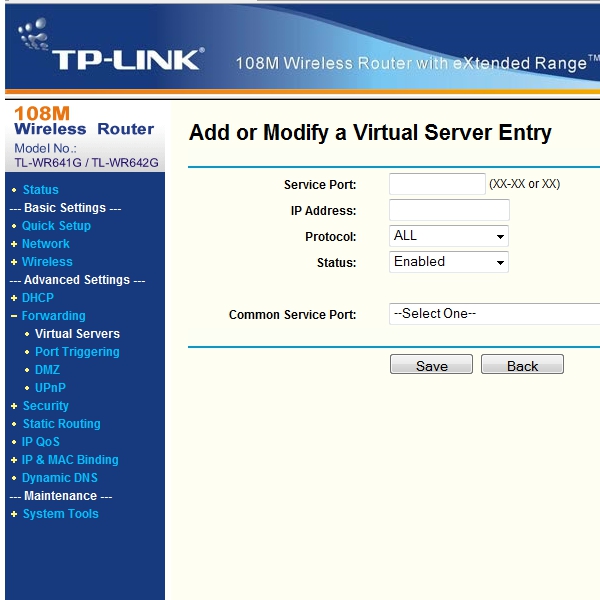The image size is (600, 600).
Task: Click the TP-LINK logo in header
Action: (111, 46)
